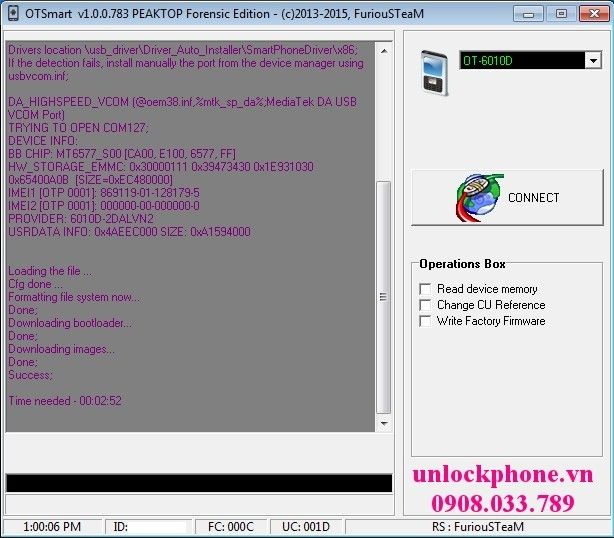Maximize the OTSmart window
Viewport: 614px width, 538px height.
click(561, 13)
